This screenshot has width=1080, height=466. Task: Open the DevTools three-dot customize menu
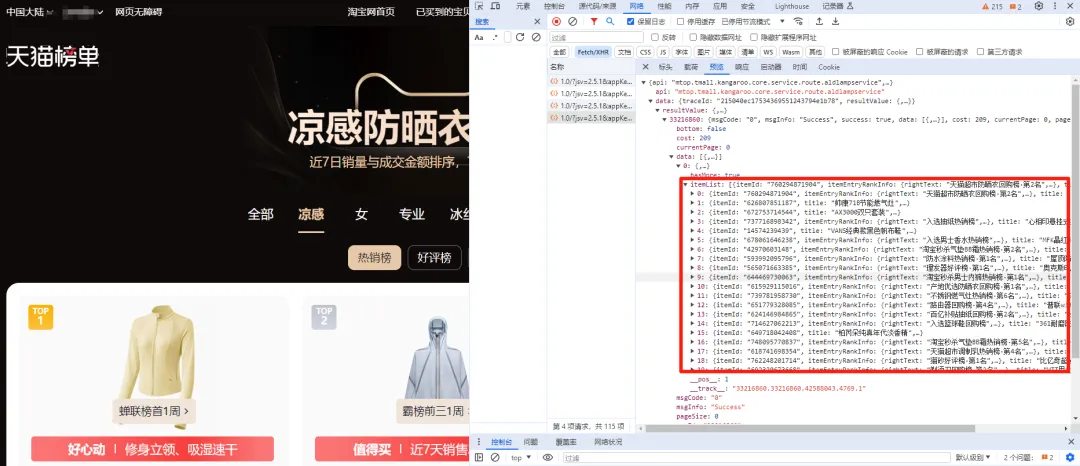1054,6
